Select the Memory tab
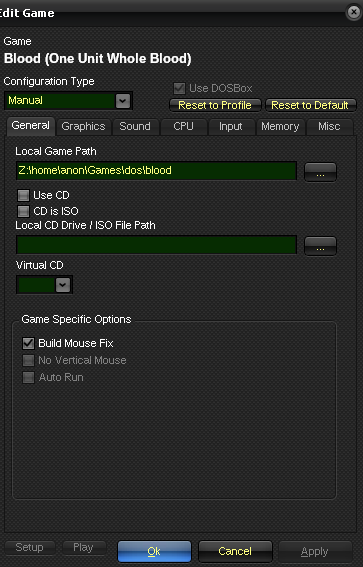This screenshot has width=363, height=567. 280,127
